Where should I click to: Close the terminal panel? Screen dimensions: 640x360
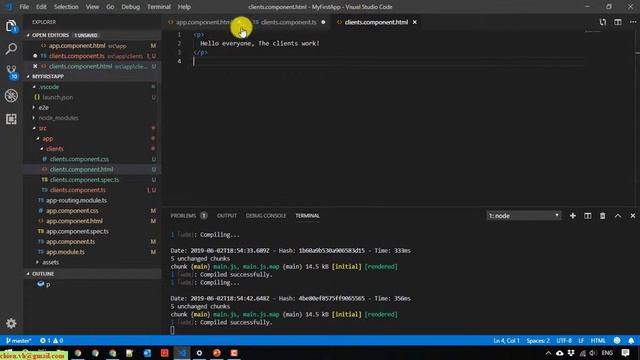tap(632, 216)
